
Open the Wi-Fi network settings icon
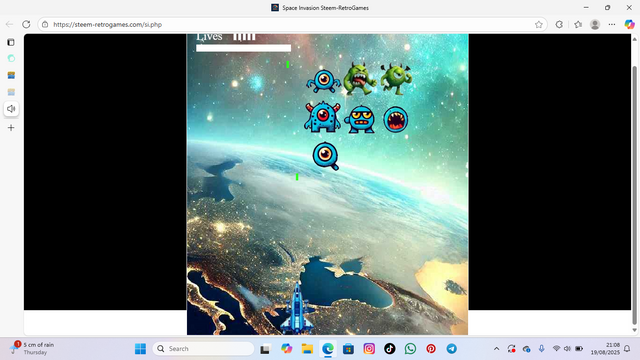(x=556, y=349)
